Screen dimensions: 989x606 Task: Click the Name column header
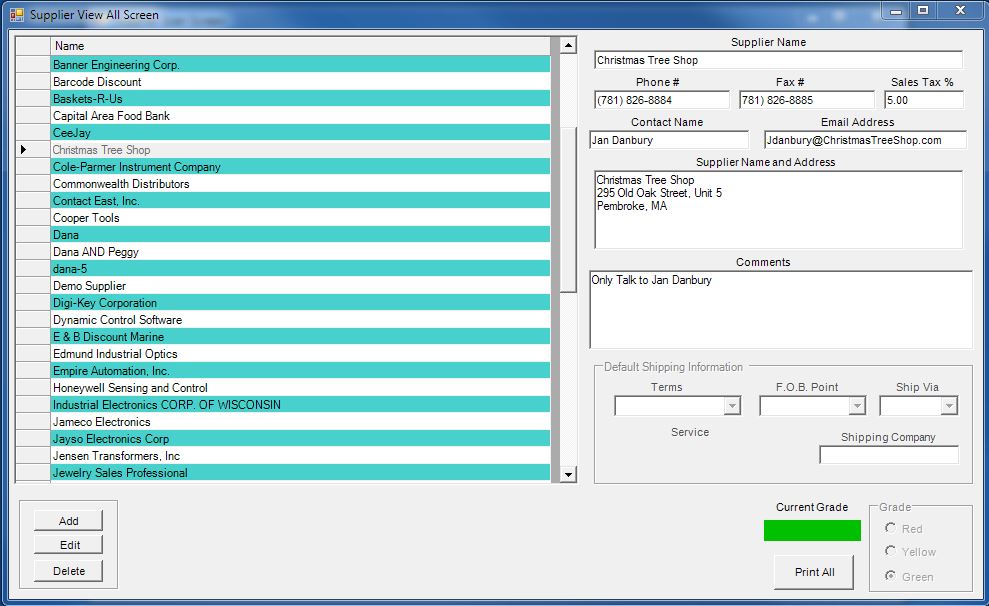point(300,46)
